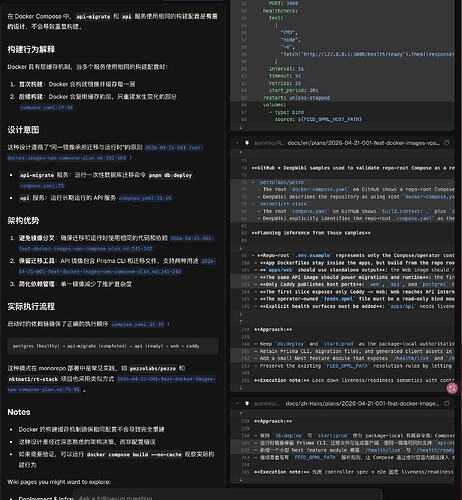
Task: Click the 实际执行流程 heading
Action: 31,306
